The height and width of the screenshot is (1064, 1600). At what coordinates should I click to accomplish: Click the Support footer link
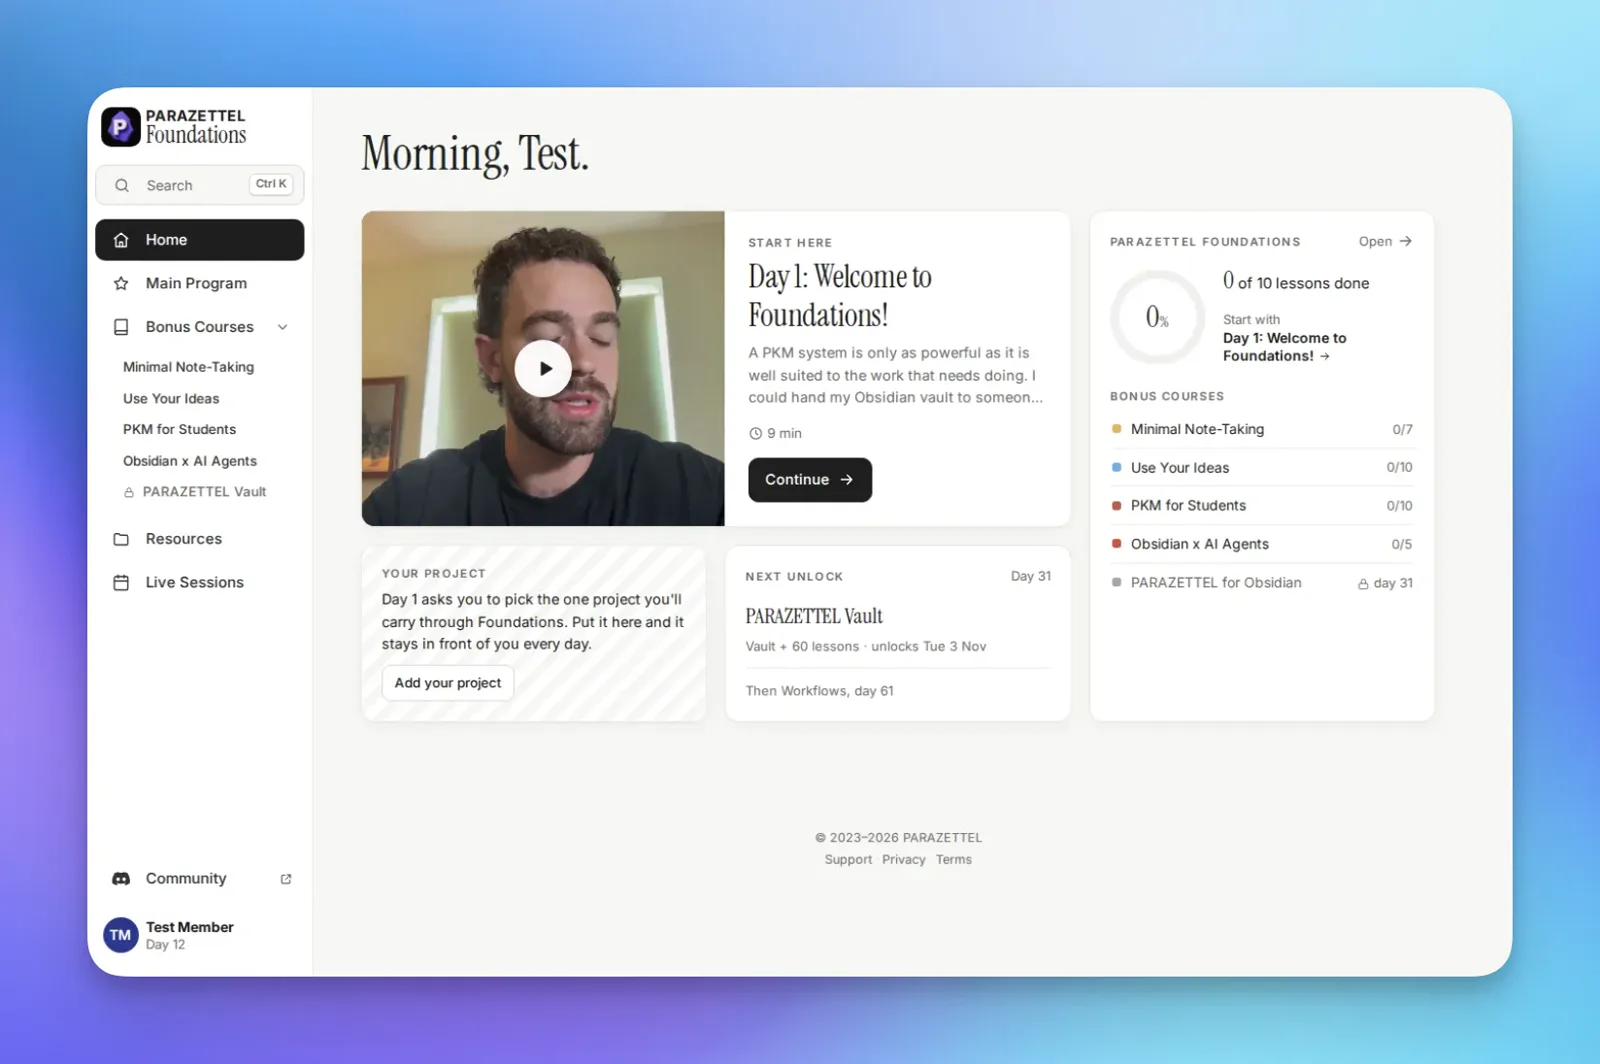pos(848,860)
